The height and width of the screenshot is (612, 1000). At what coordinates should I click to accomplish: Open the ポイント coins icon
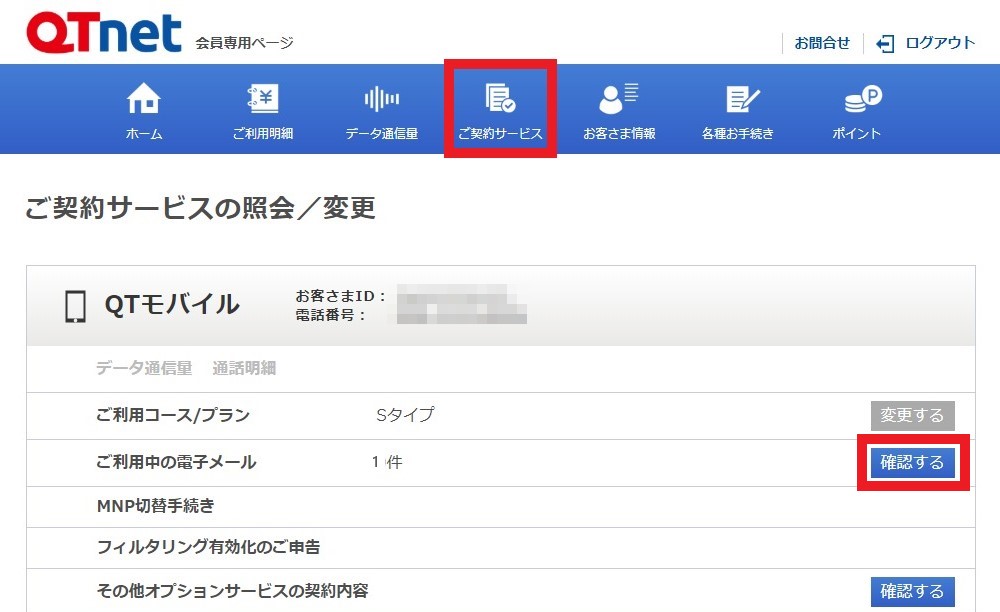click(x=862, y=99)
